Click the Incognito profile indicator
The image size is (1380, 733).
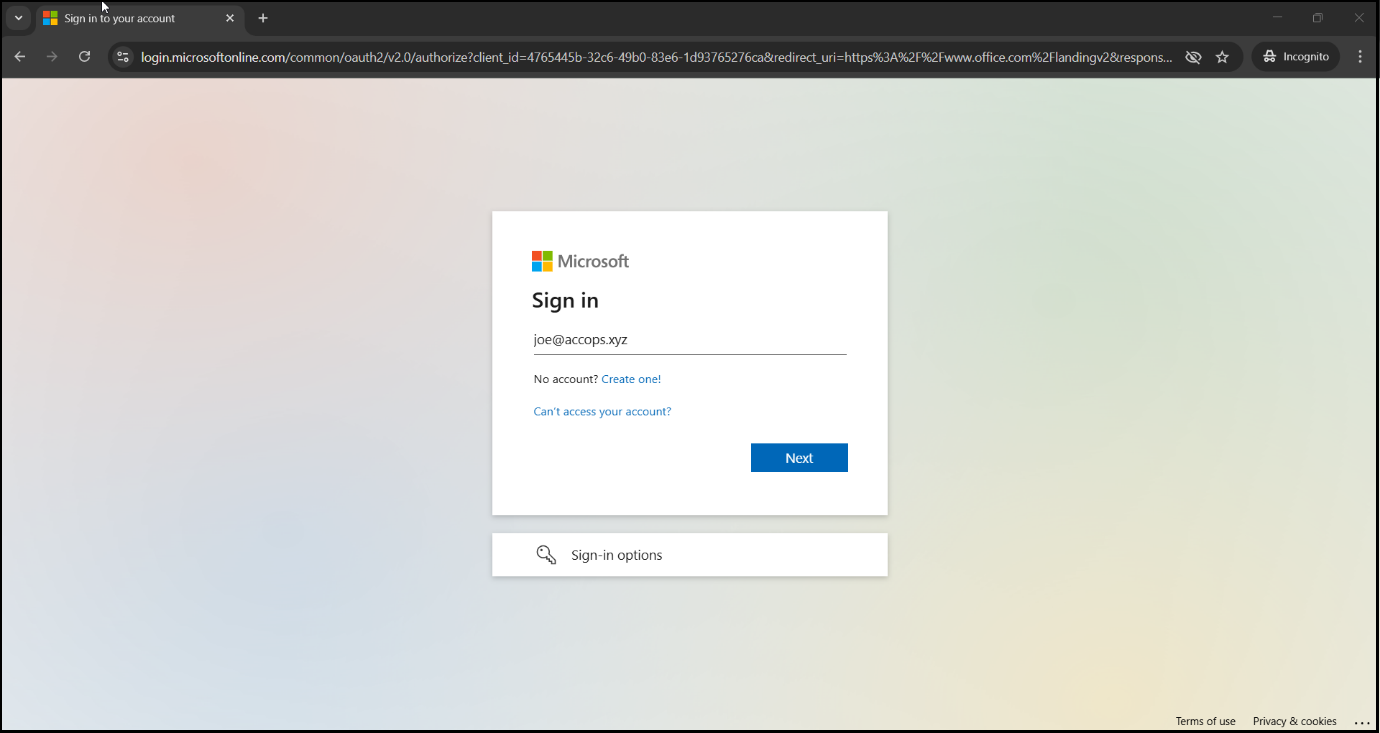(1295, 57)
